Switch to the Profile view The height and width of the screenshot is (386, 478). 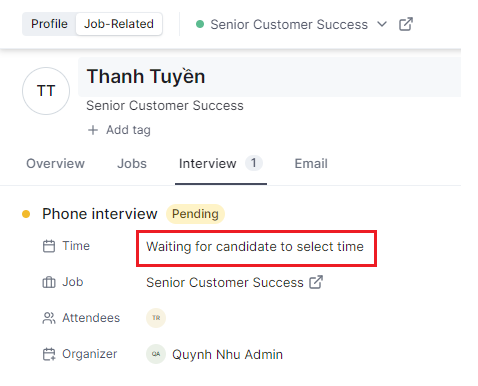[x=49, y=24]
